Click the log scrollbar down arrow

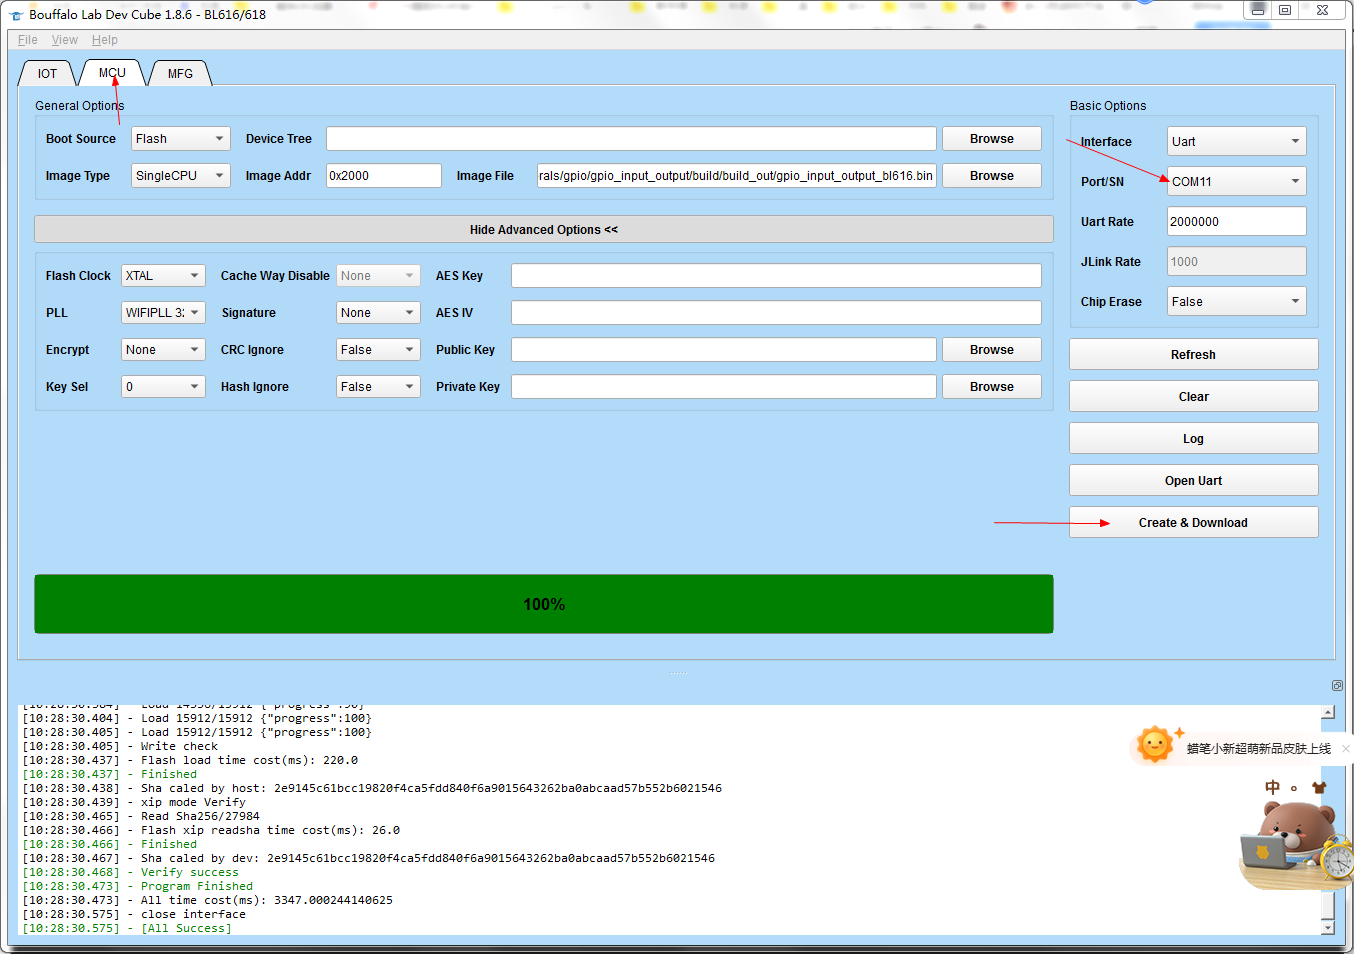tap(1328, 928)
